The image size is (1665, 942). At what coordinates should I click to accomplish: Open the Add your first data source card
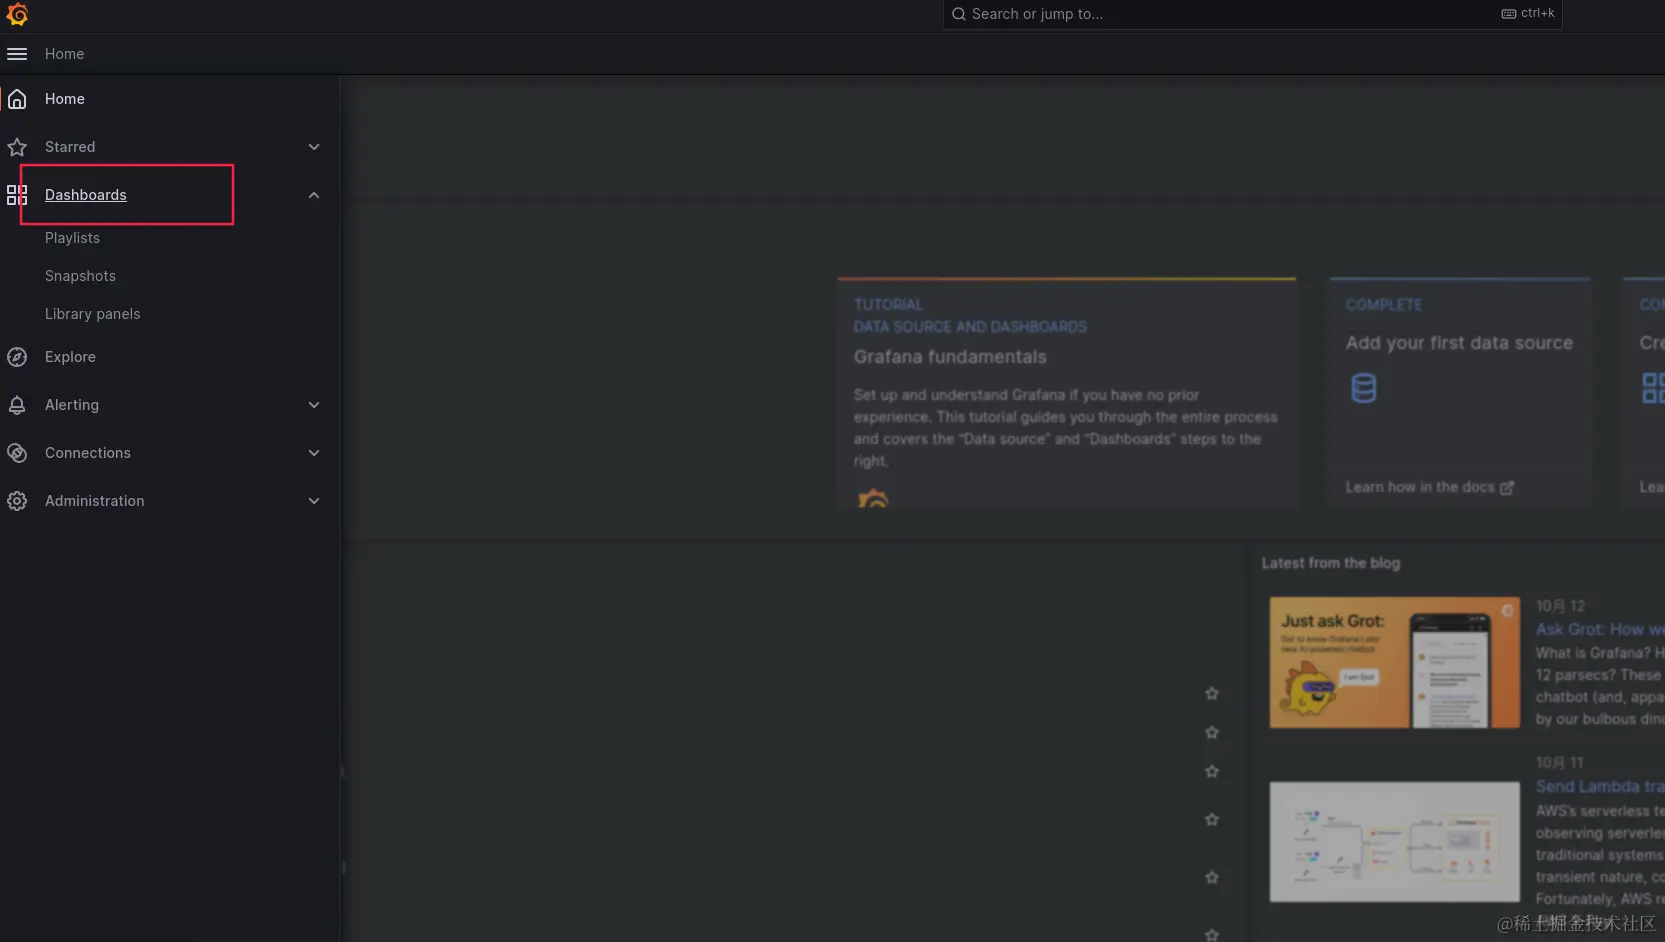coord(1460,392)
